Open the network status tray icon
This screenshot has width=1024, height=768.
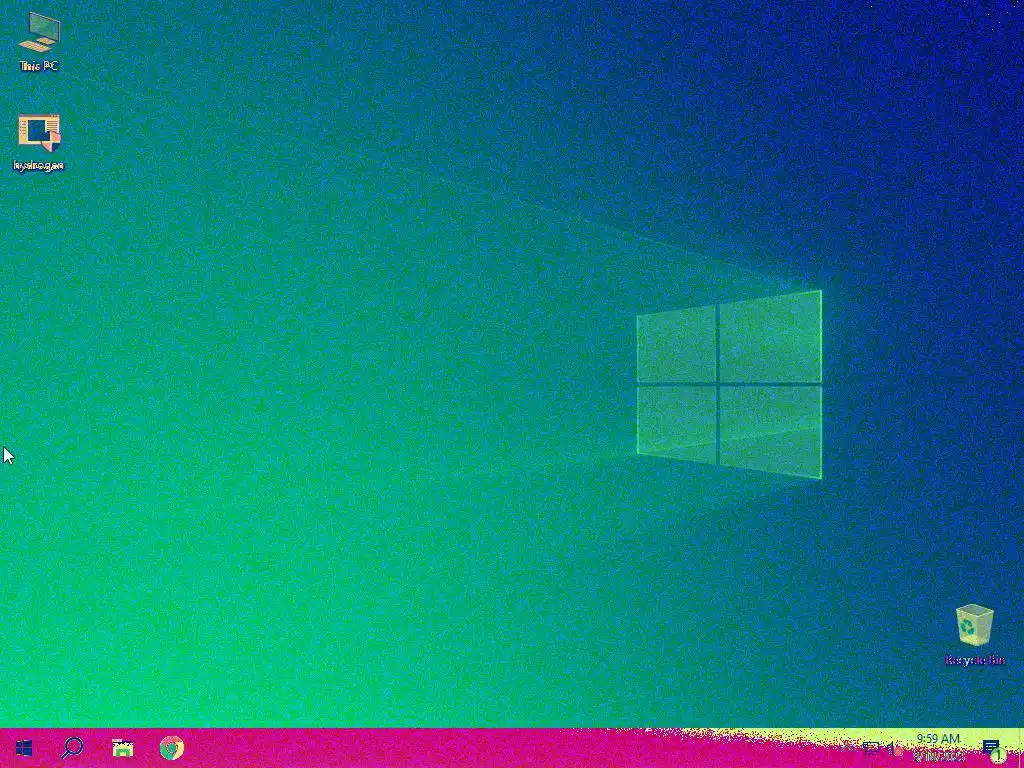pyautogui.click(x=871, y=748)
